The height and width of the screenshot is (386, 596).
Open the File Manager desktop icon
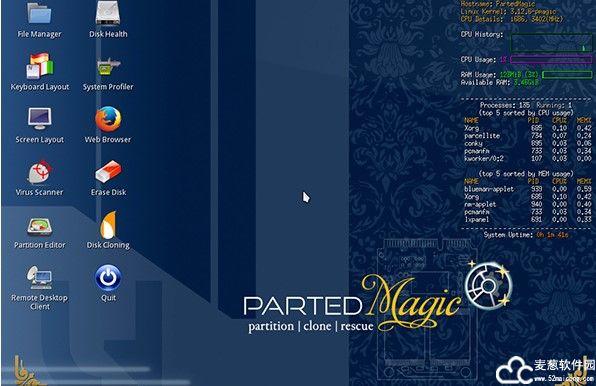[39, 19]
